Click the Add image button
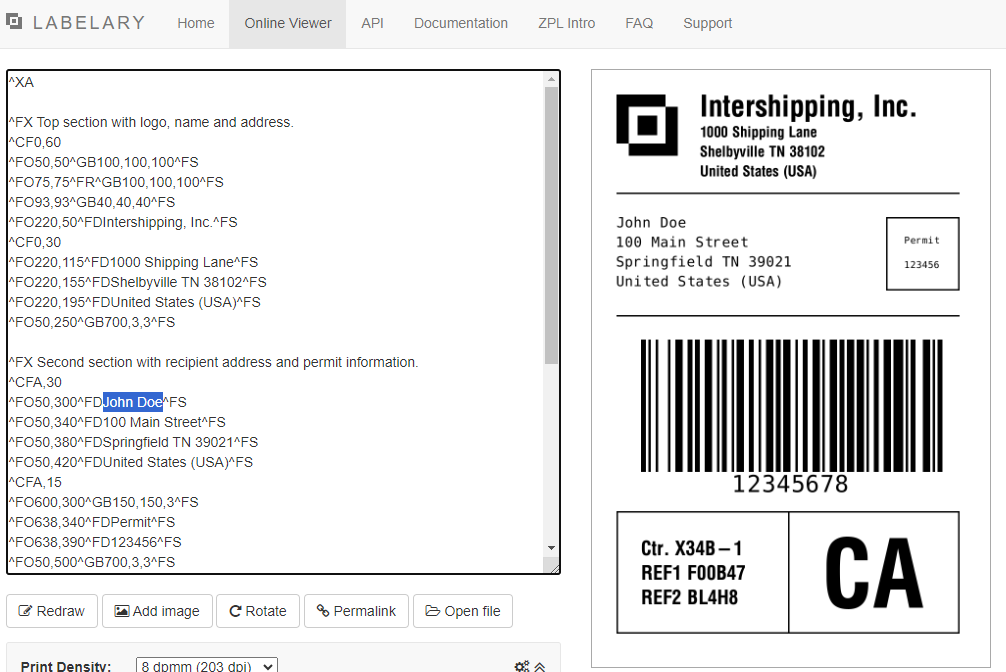This screenshot has width=1006, height=672. [157, 611]
